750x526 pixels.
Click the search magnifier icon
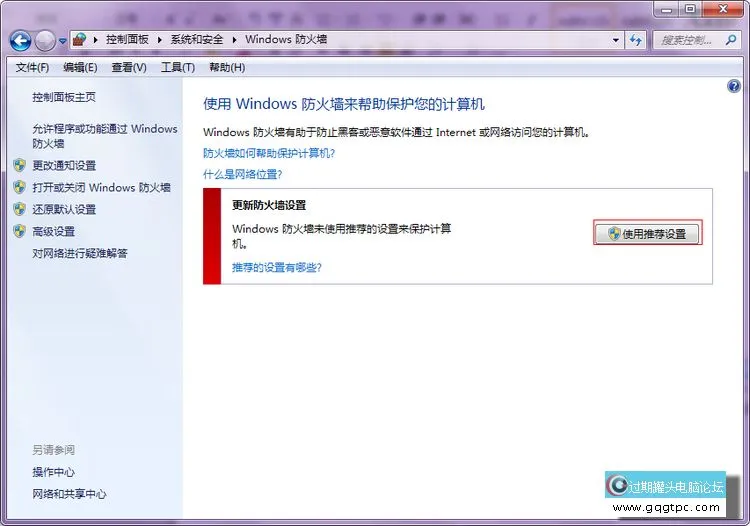pyautogui.click(x=731, y=40)
